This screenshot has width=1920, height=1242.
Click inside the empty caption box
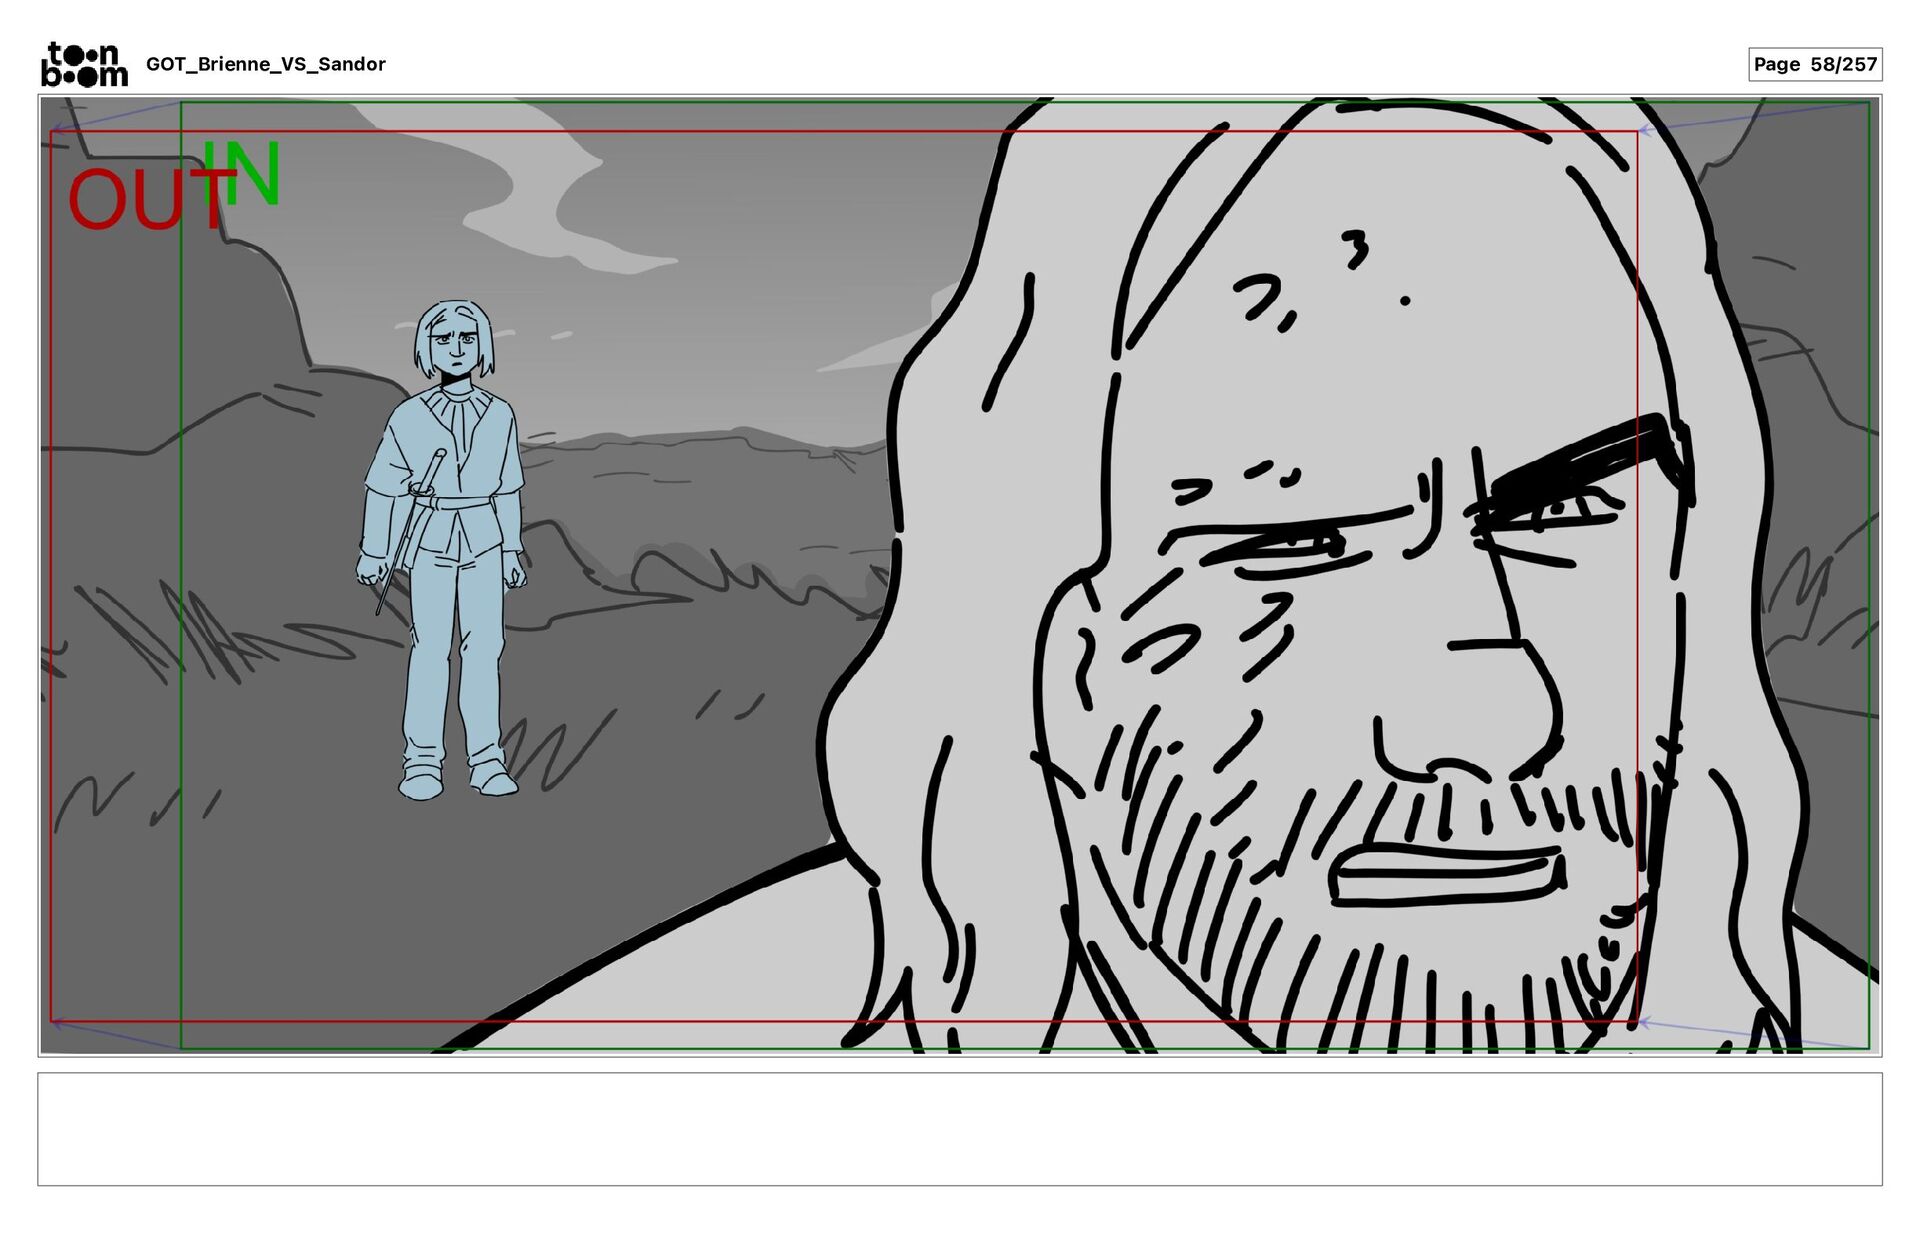point(959,1129)
